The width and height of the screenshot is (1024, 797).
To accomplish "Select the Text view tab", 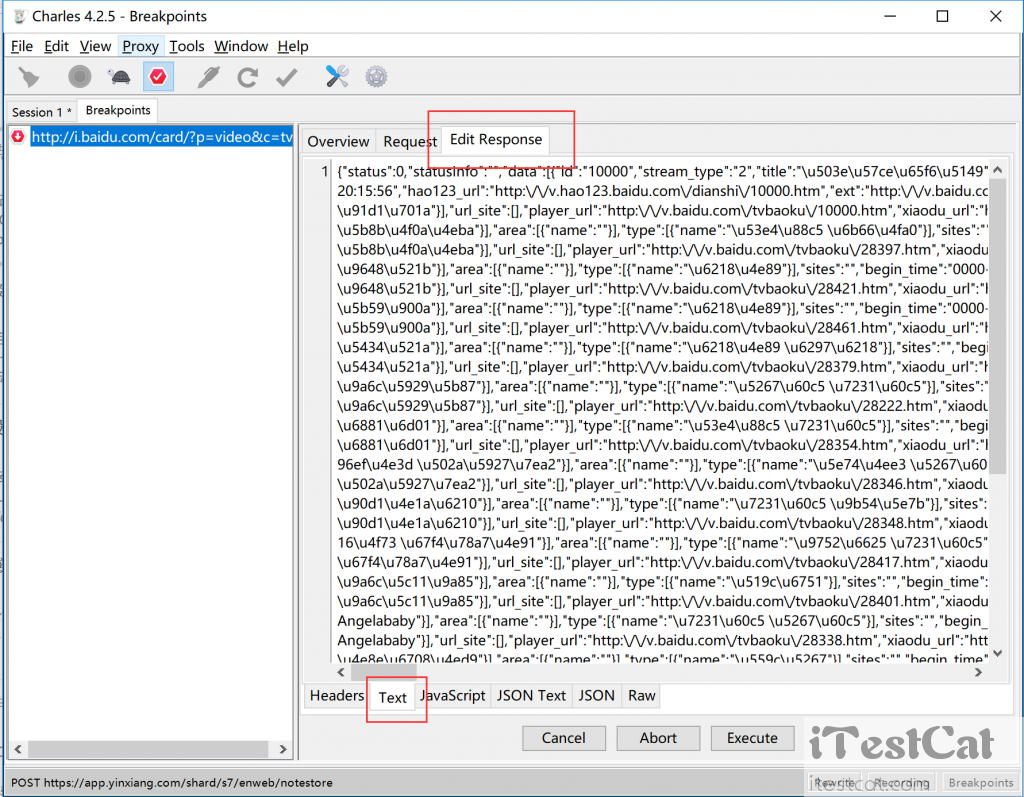I will pyautogui.click(x=392, y=698).
